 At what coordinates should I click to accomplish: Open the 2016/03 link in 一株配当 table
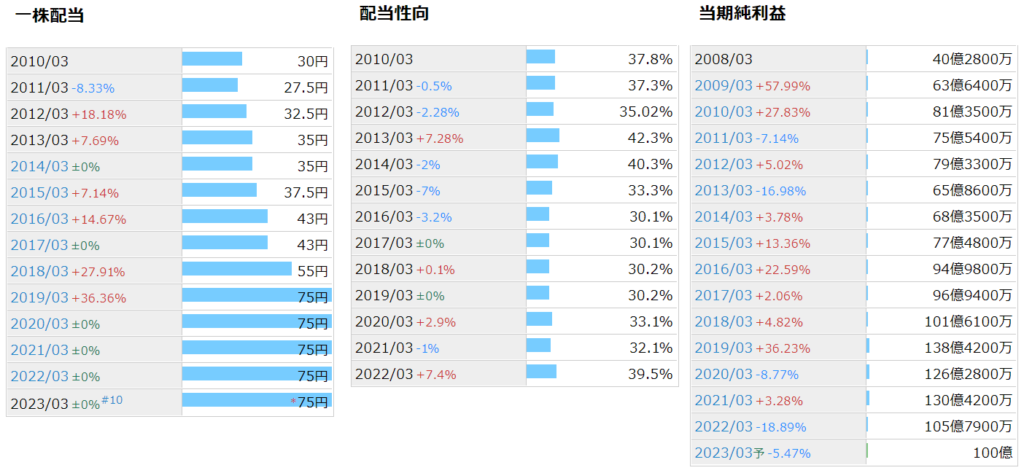click(x=39, y=219)
